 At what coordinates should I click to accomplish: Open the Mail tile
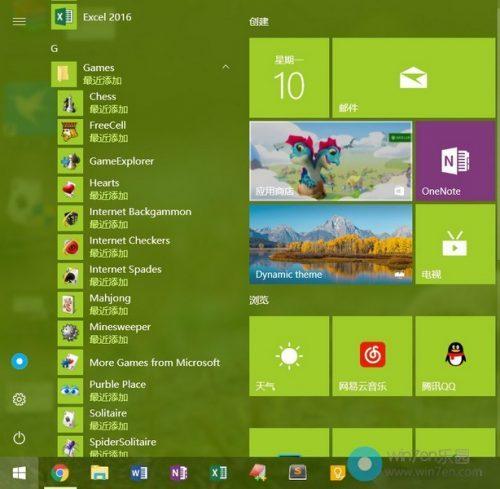(414, 78)
